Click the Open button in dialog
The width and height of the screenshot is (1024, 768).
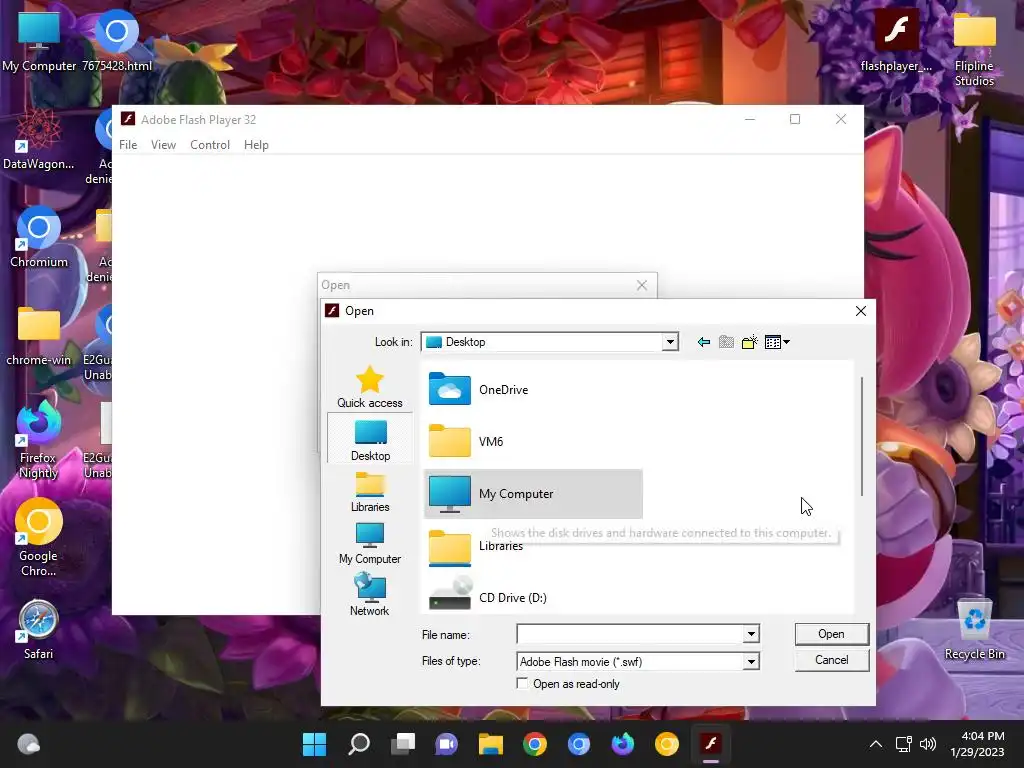point(831,634)
